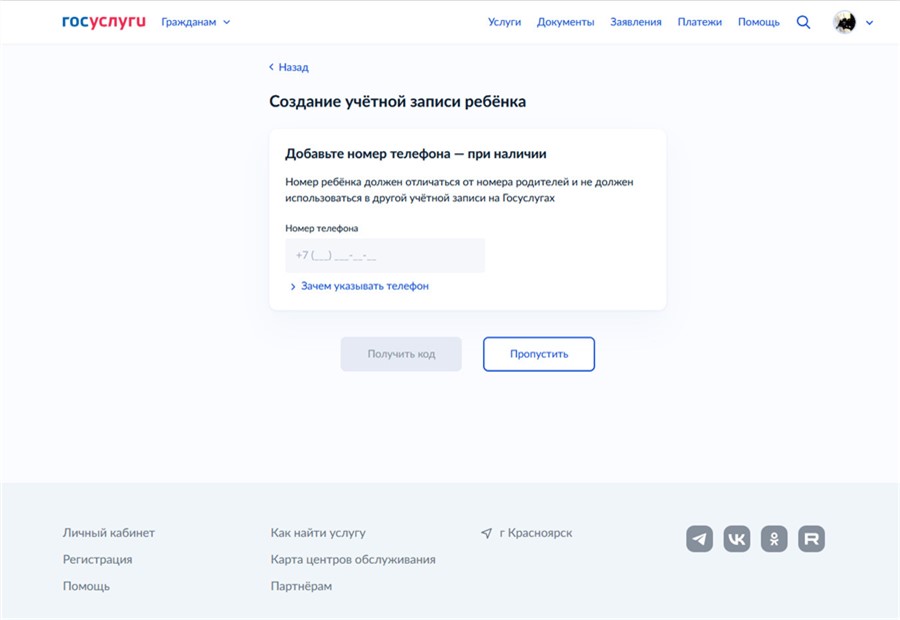Open the Odnoklassniki social icon
Viewport: 900px width, 620px height.
[x=774, y=539]
